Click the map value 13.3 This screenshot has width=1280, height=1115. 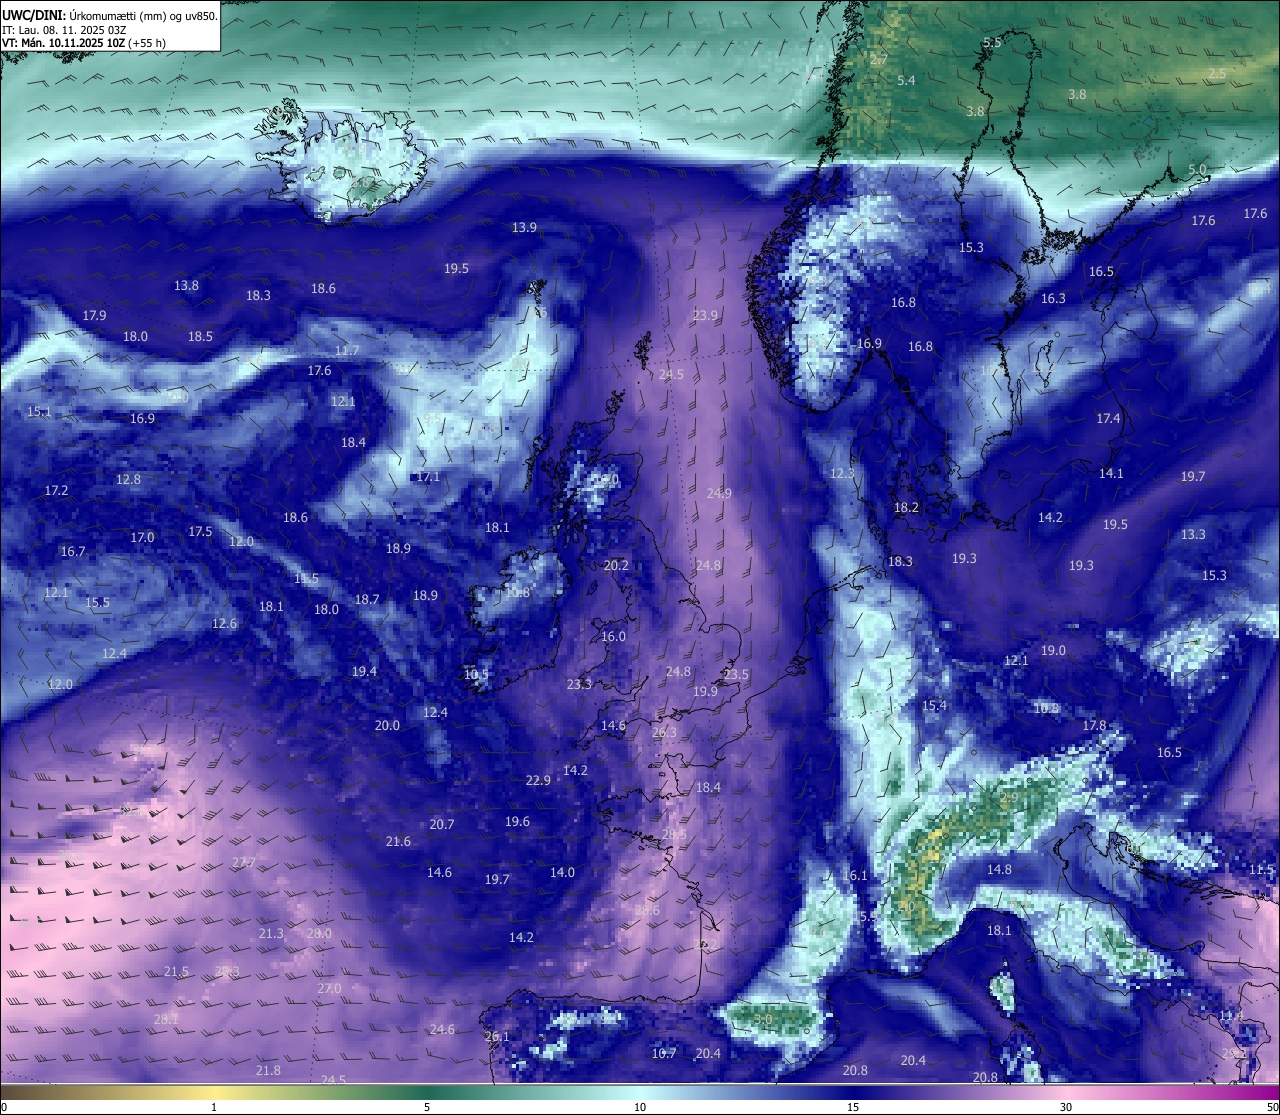pos(1193,534)
